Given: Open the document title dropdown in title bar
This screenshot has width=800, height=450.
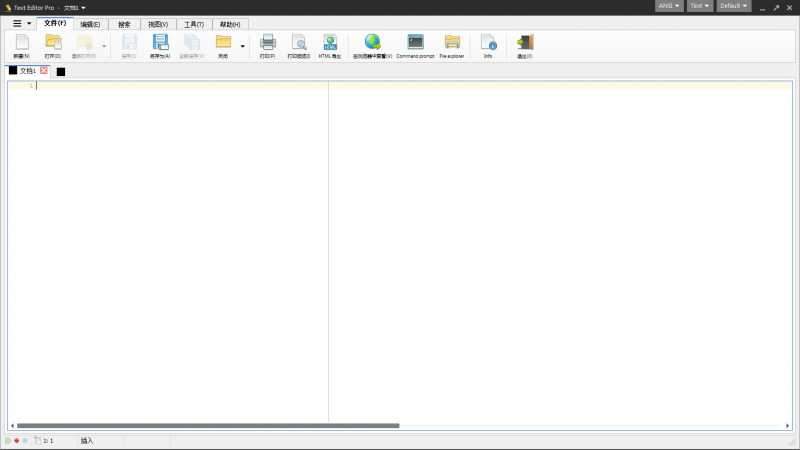Looking at the screenshot, I should (74, 8).
